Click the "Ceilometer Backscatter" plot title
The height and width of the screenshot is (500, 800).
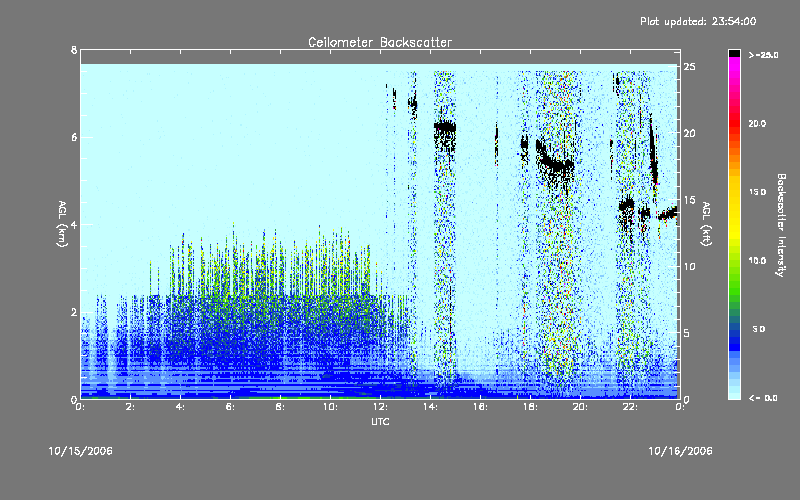pyautogui.click(x=380, y=42)
